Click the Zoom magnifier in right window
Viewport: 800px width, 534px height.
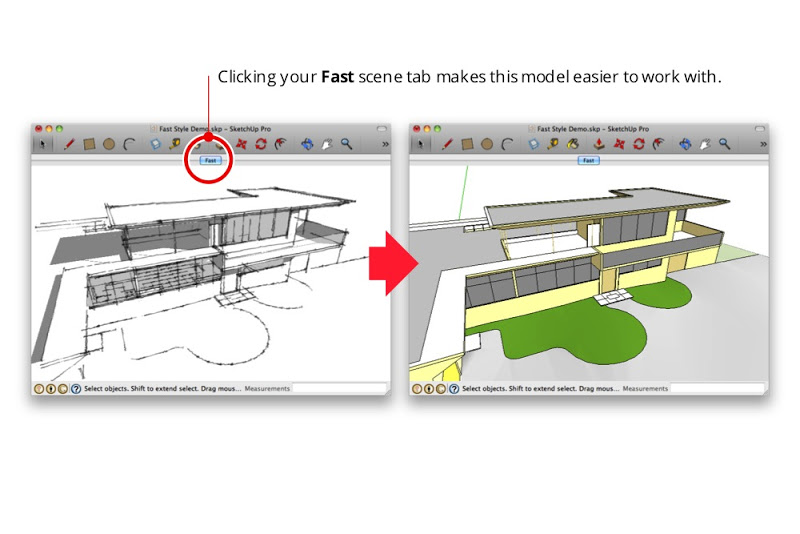[x=724, y=144]
